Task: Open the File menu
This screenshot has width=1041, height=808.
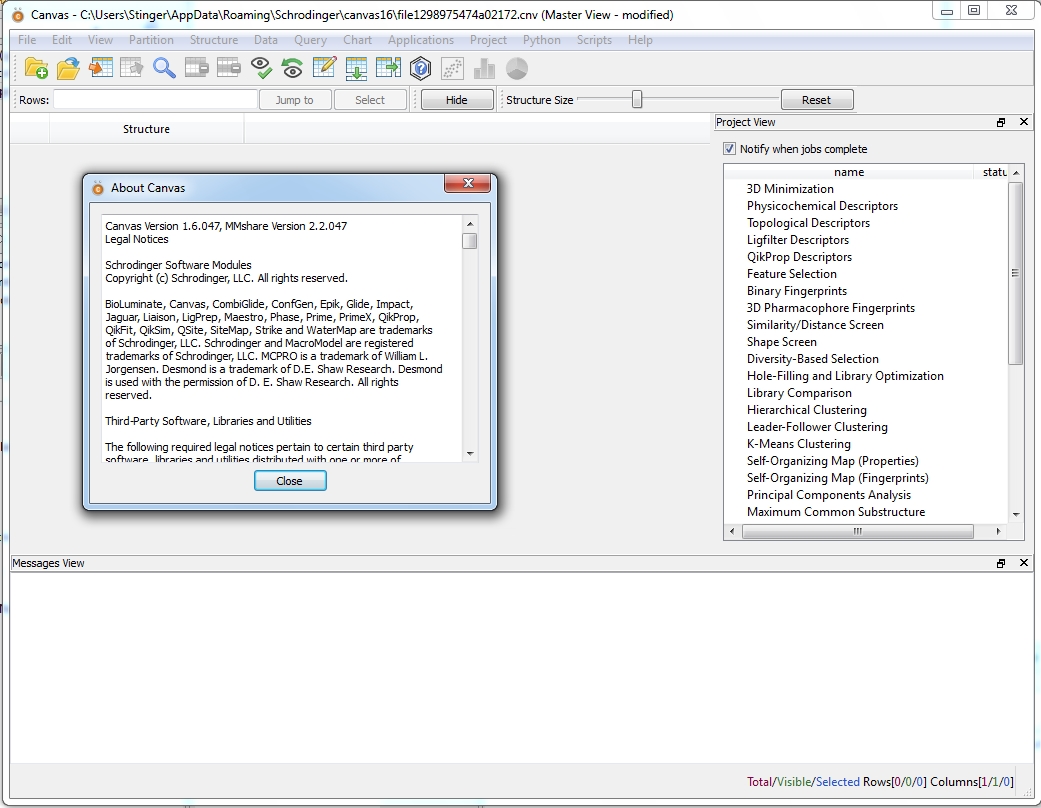Action: tap(27, 40)
